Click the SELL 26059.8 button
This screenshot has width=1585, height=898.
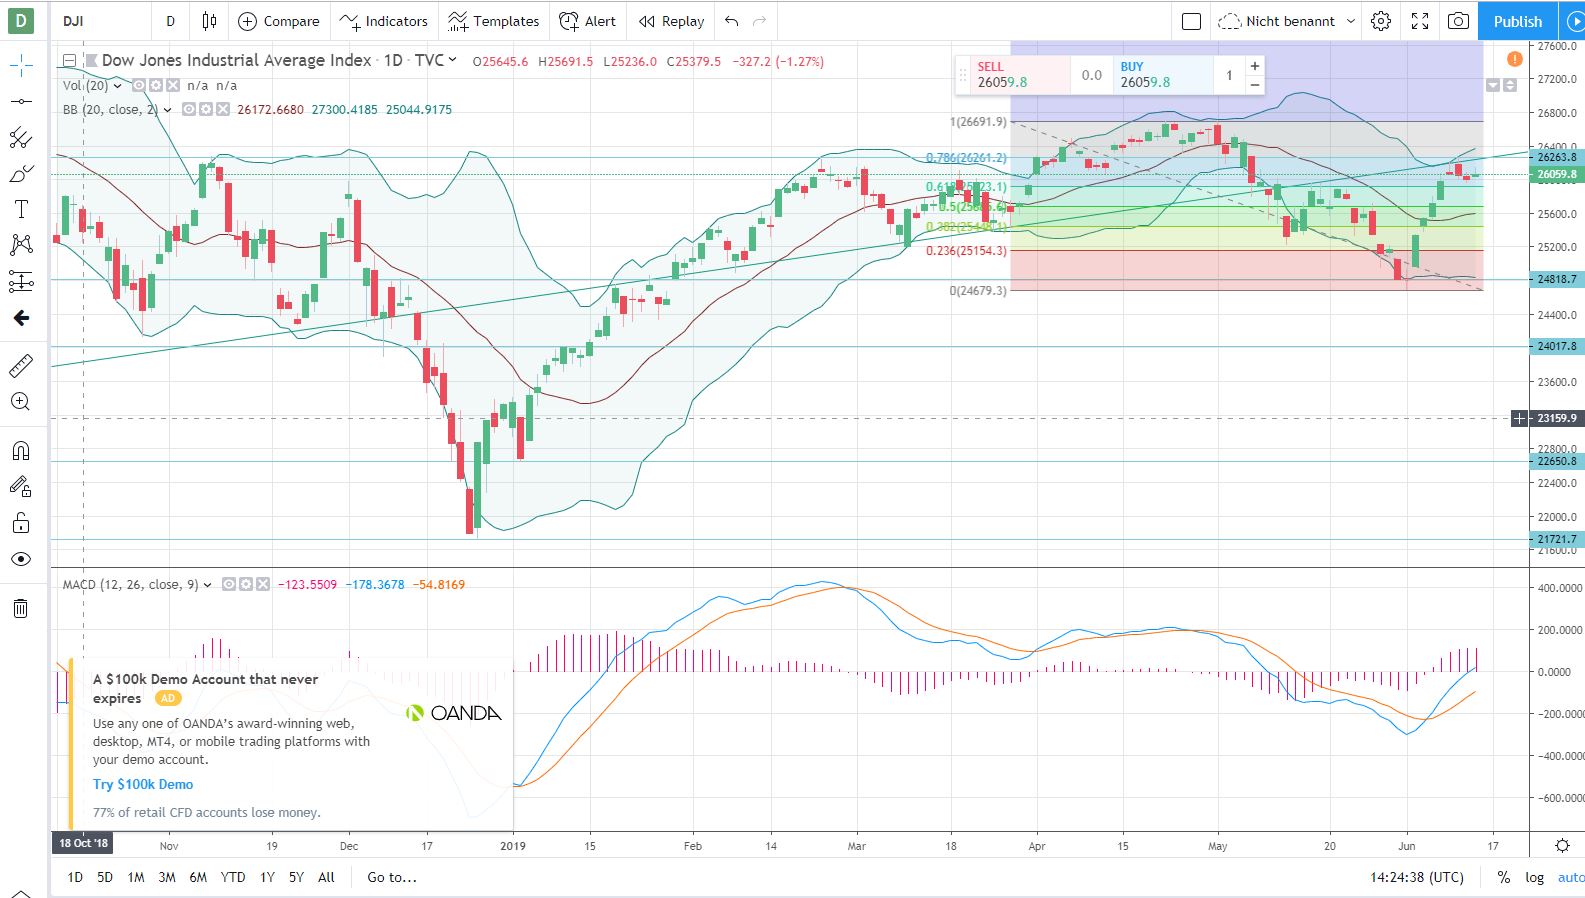(x=1020, y=75)
